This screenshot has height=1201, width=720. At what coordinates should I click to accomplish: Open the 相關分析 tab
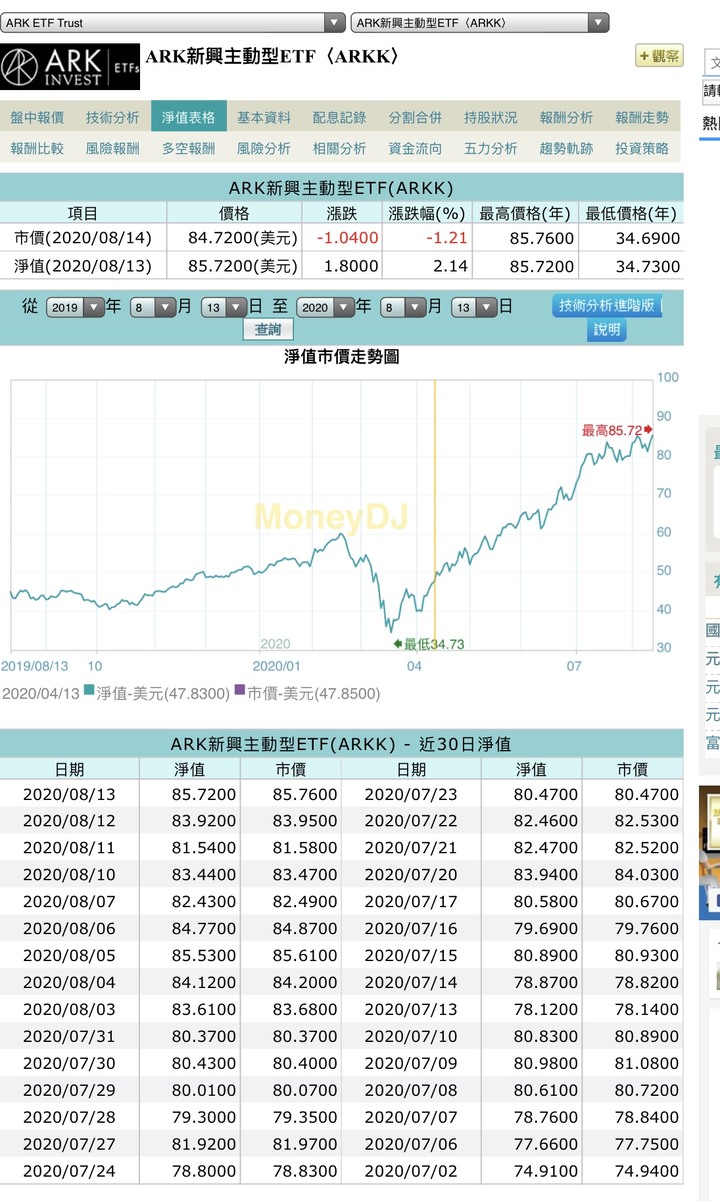tap(340, 148)
